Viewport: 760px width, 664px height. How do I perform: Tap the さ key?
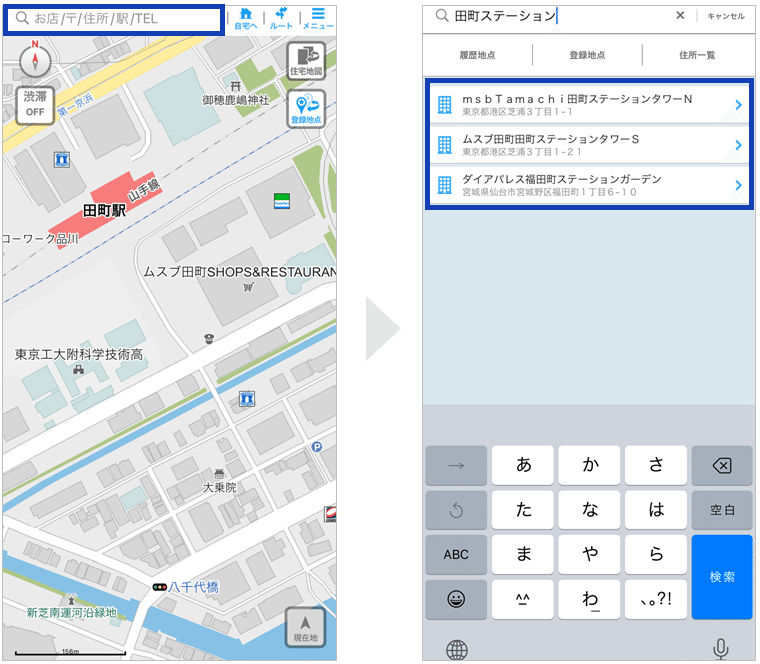pyautogui.click(x=656, y=465)
